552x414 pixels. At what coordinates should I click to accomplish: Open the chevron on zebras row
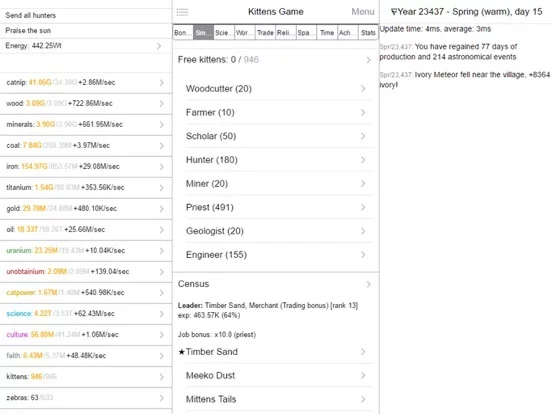click(x=162, y=398)
